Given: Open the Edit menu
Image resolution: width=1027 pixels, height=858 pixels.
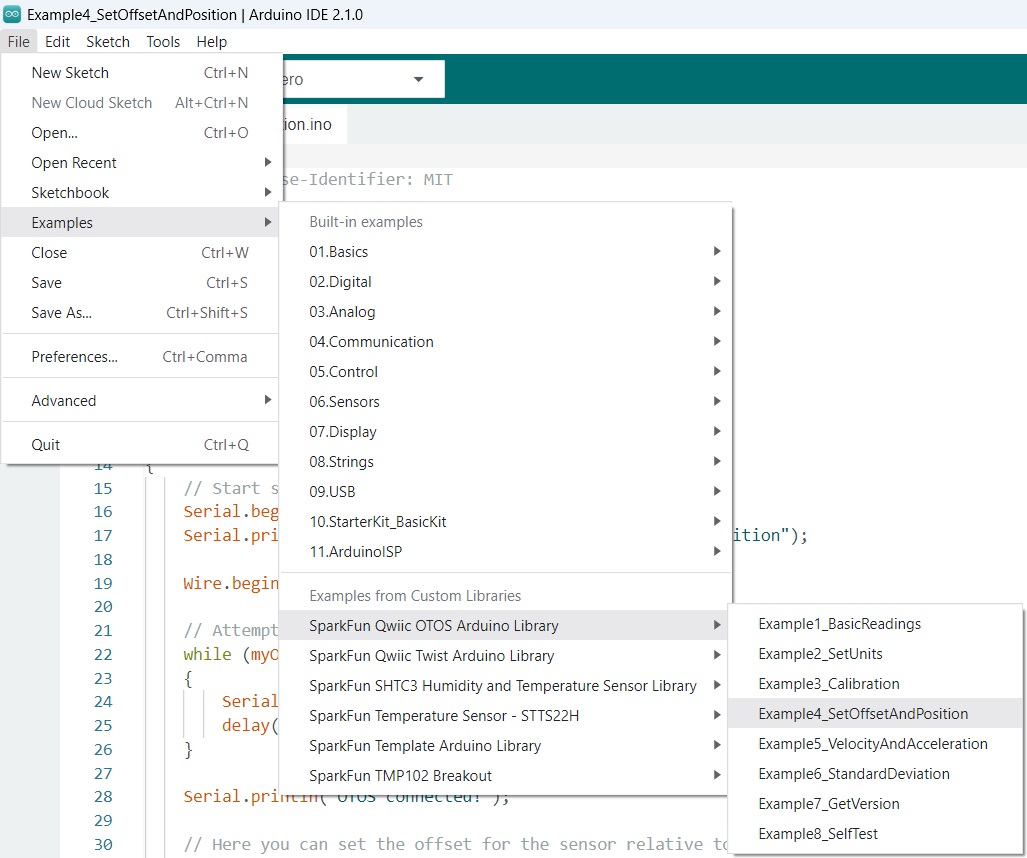Looking at the screenshot, I should [x=57, y=42].
